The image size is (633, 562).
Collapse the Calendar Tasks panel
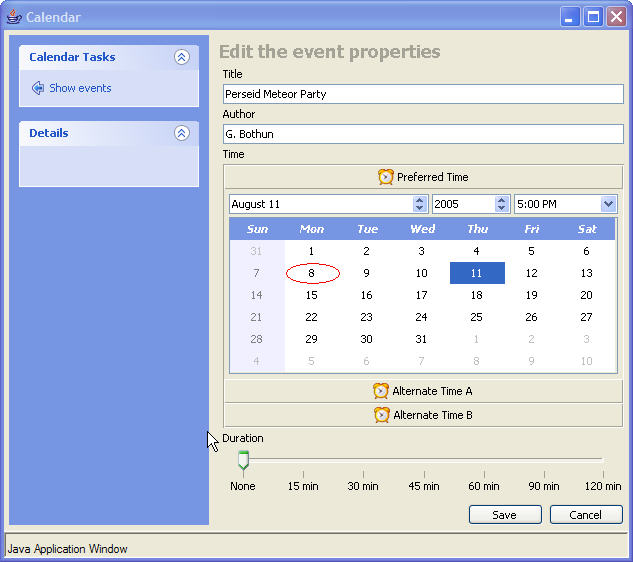pyautogui.click(x=182, y=57)
